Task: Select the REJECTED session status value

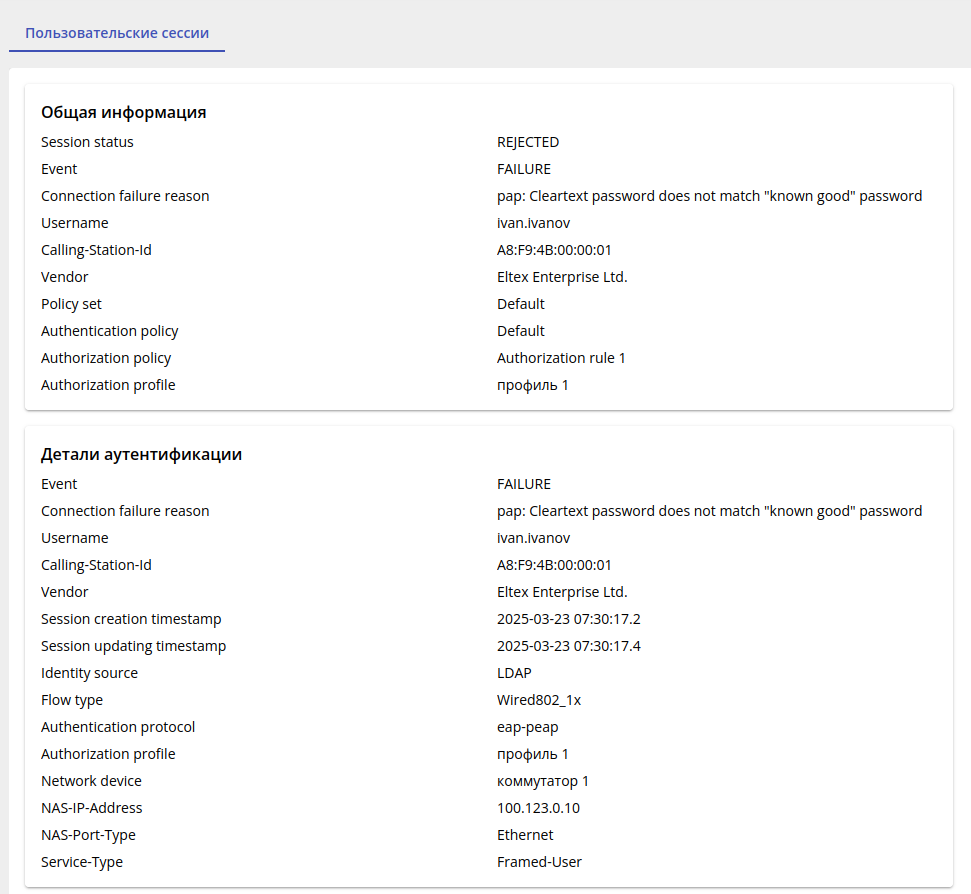Action: click(x=528, y=142)
